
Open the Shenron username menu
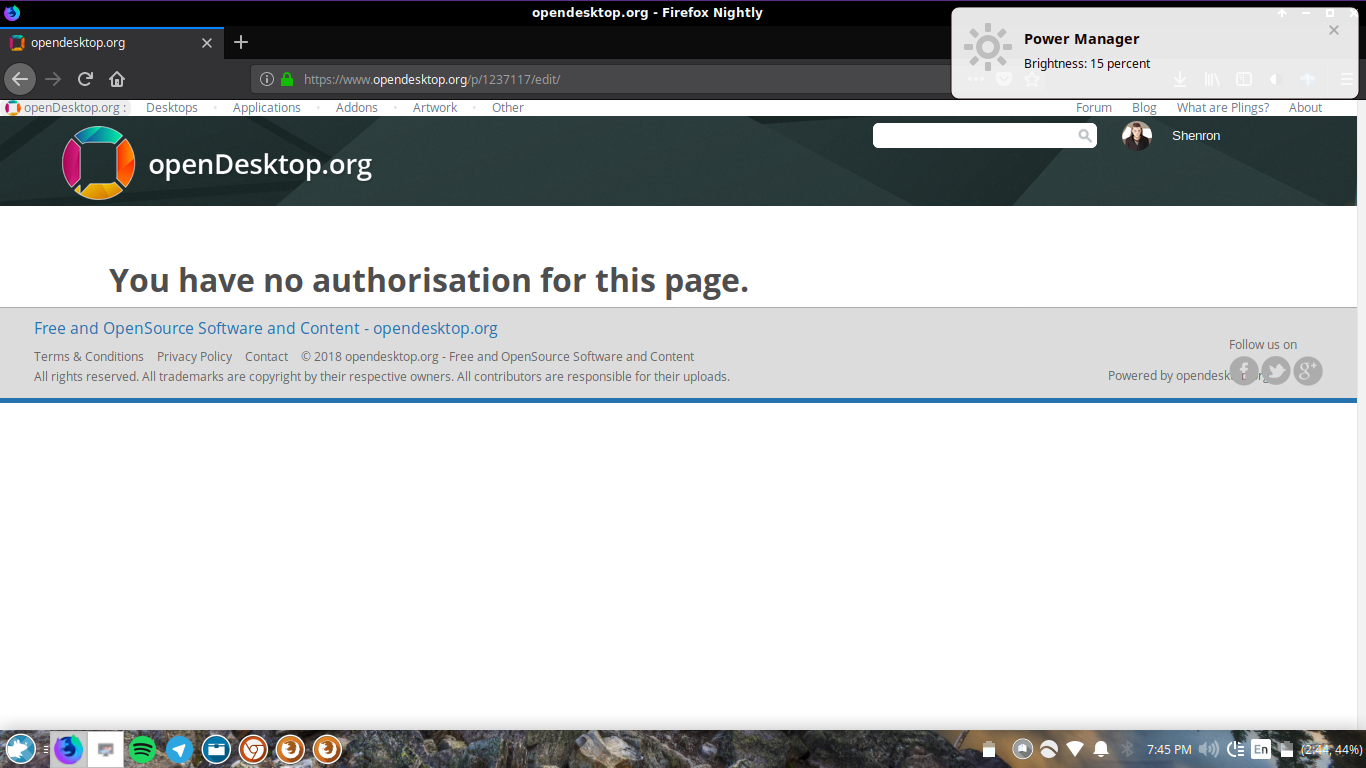[x=1196, y=136]
